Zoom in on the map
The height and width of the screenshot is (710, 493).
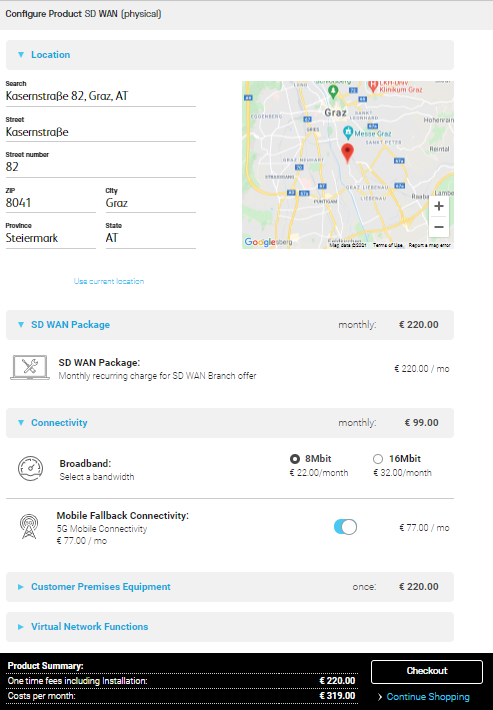pos(439,206)
